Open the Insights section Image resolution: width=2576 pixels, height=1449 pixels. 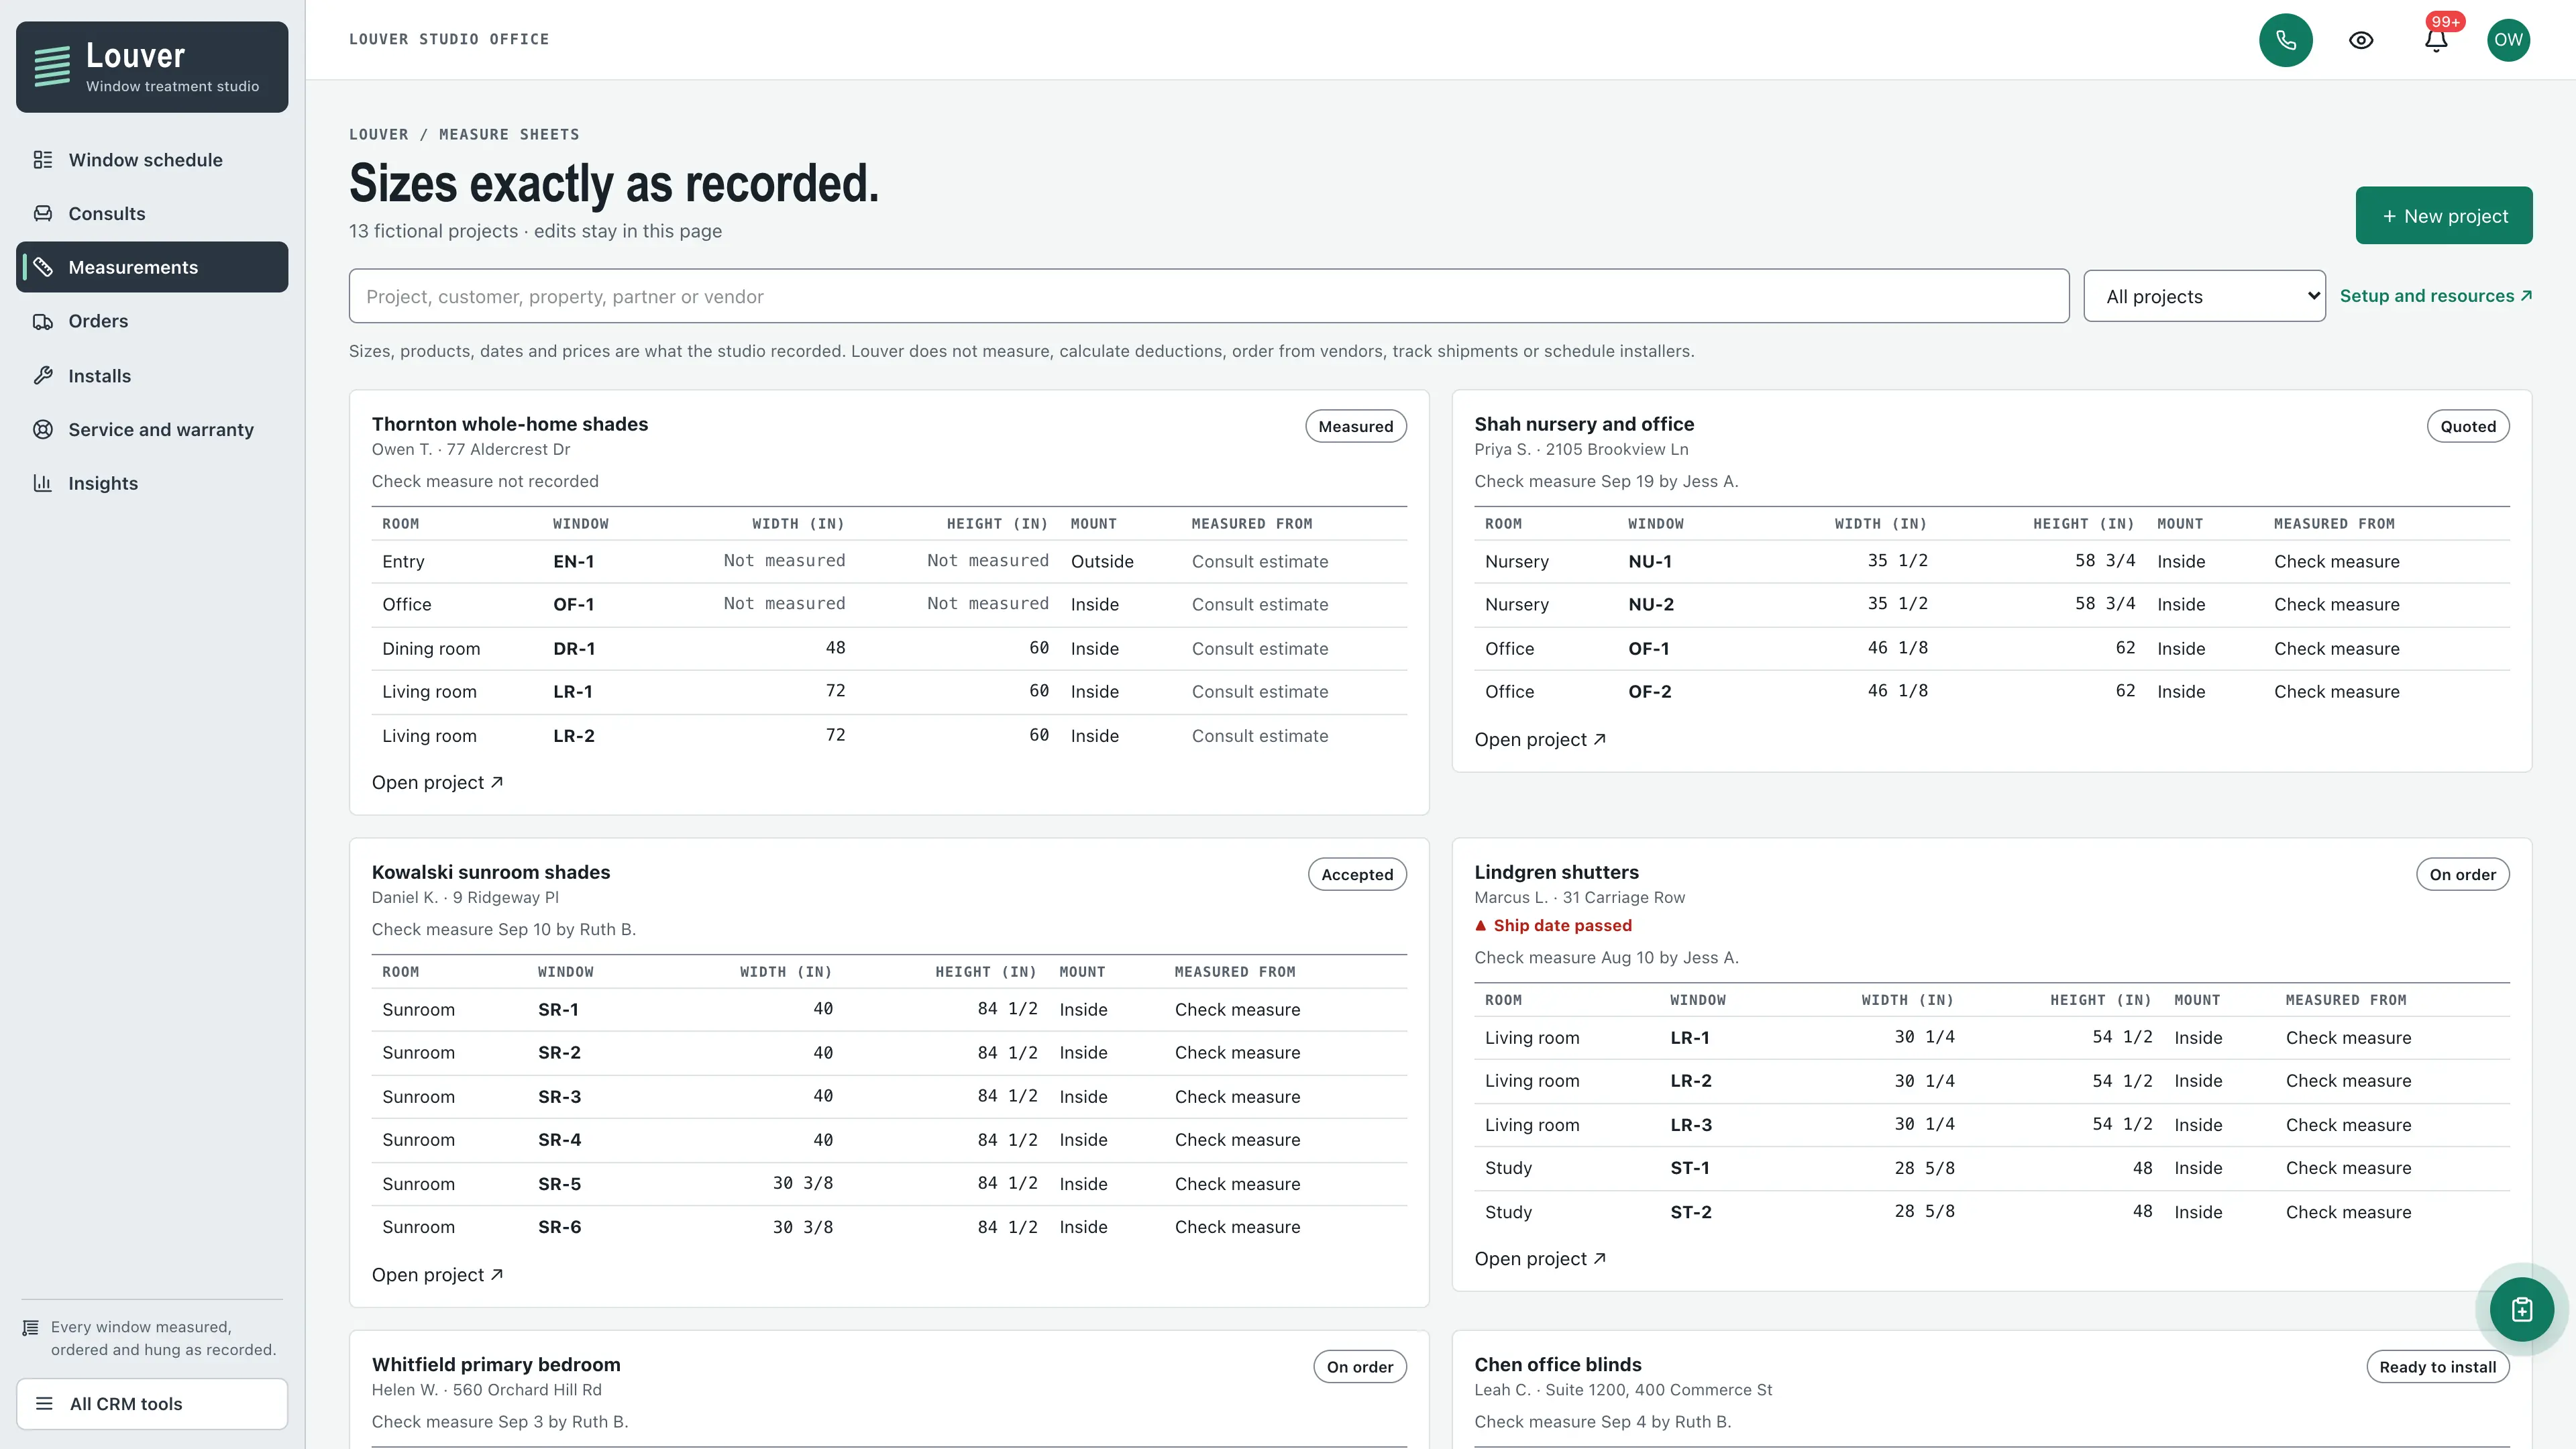pyautogui.click(x=152, y=483)
